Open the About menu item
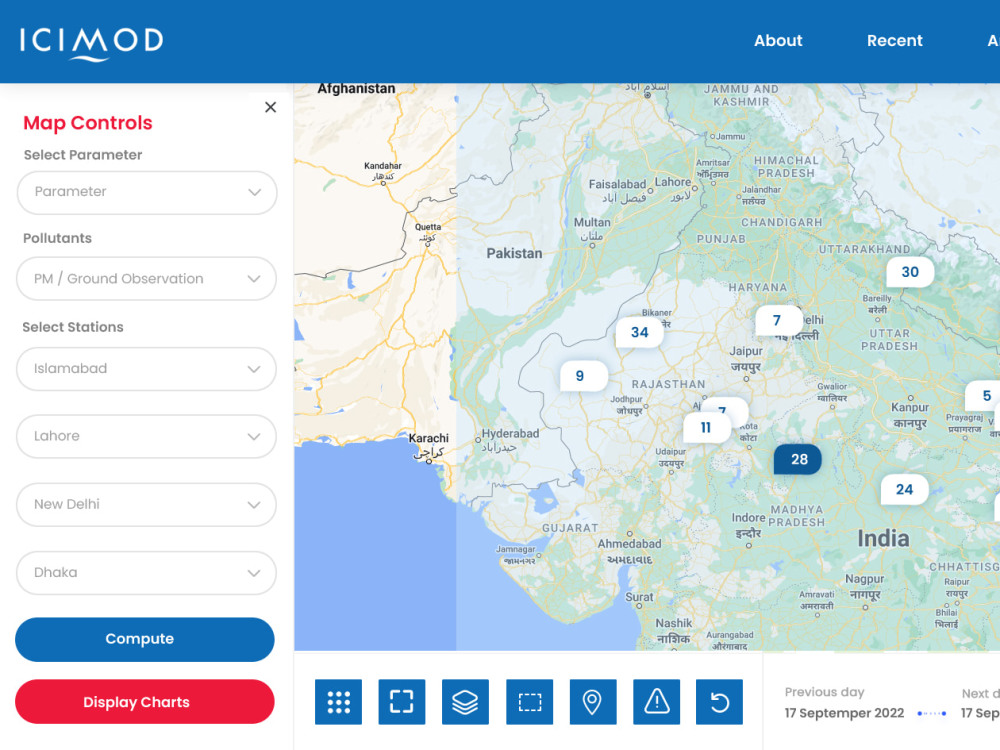This screenshot has width=1000, height=750. (x=778, y=41)
